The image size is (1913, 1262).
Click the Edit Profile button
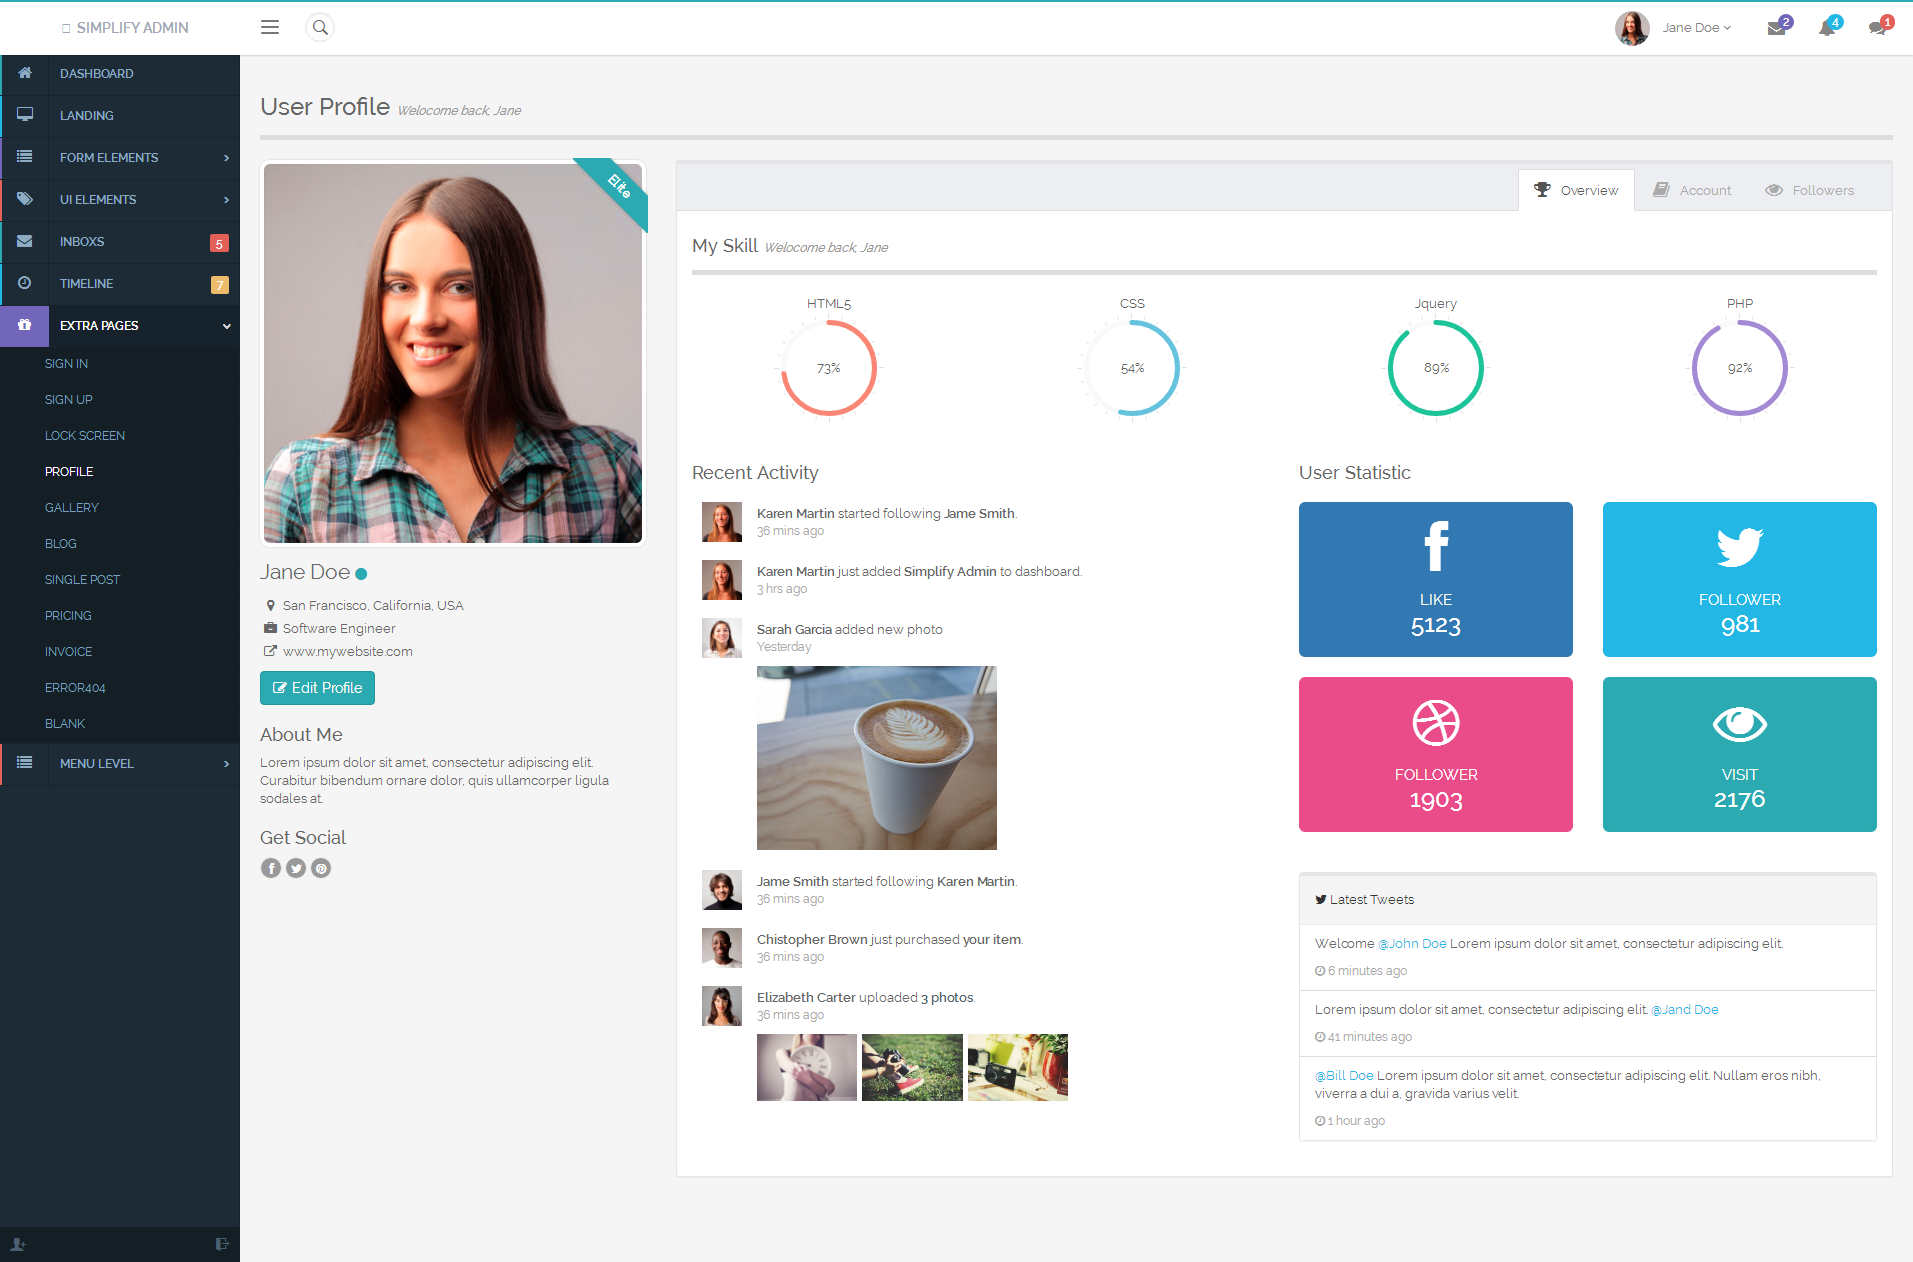point(317,688)
